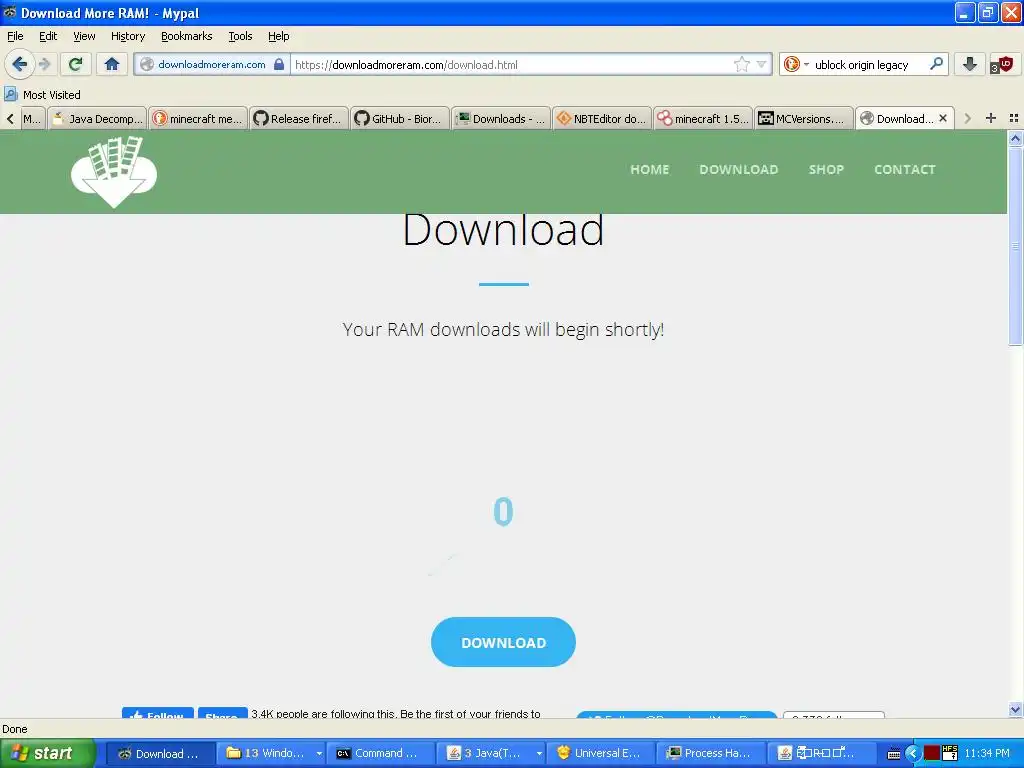The image size is (1024, 768).
Task: Open the Windows start button
Action: click(x=48, y=753)
